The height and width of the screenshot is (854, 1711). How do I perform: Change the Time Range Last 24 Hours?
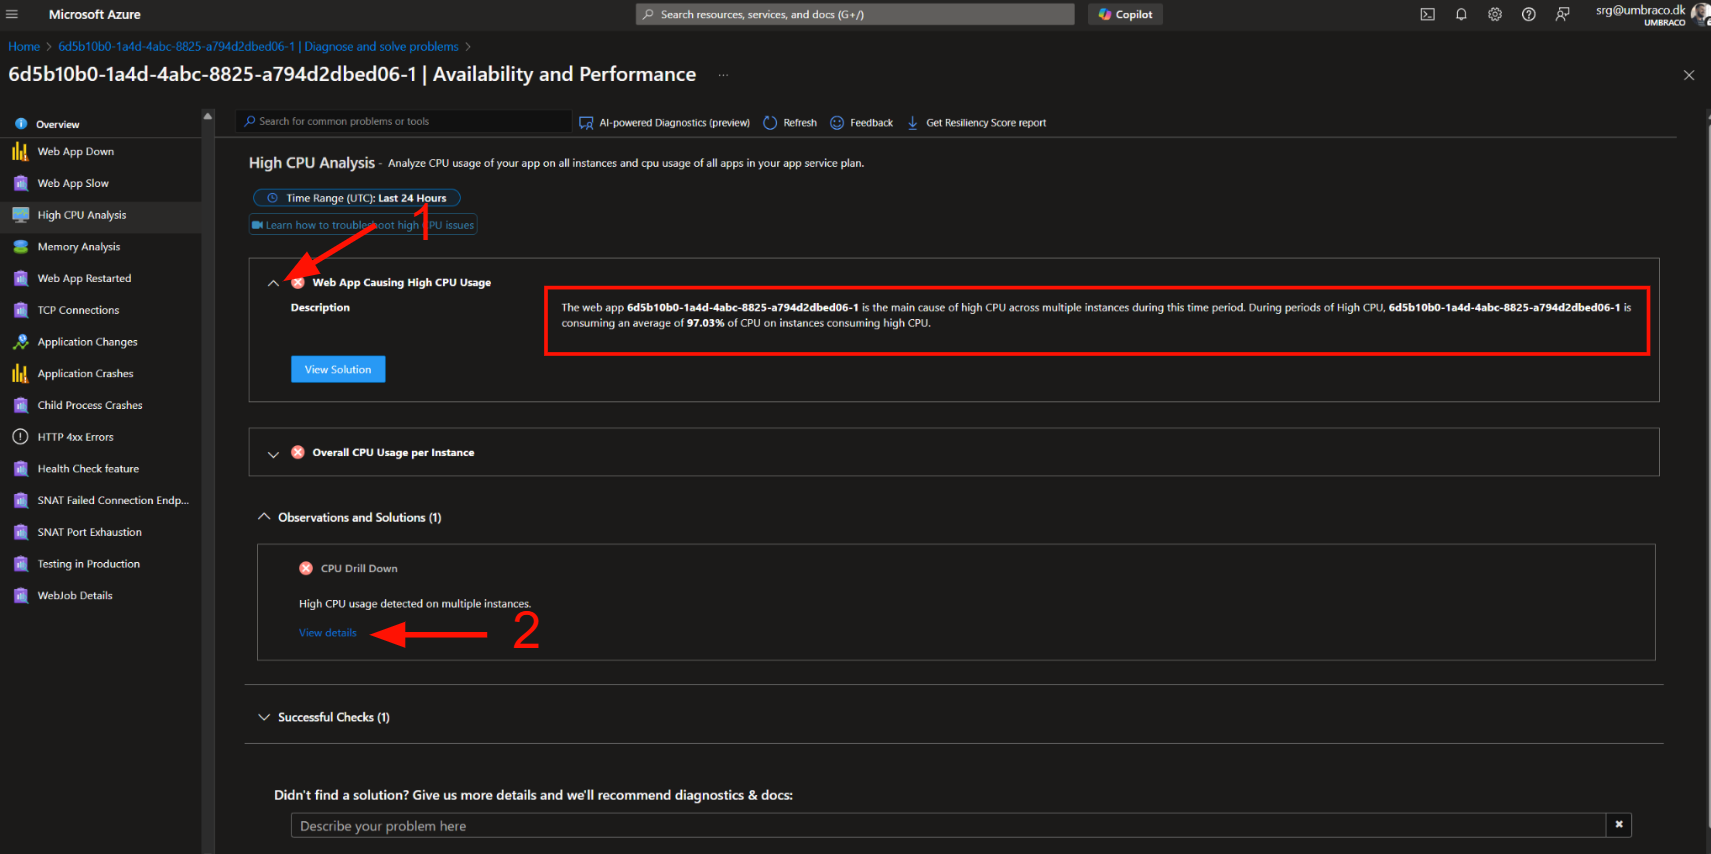coord(357,198)
